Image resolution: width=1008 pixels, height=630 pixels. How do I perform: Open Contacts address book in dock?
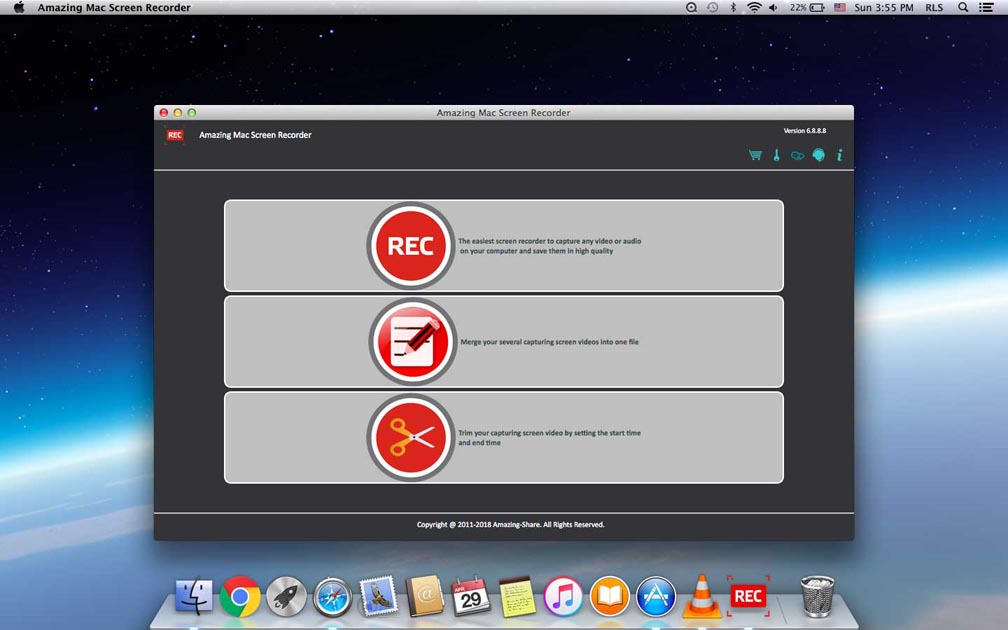tap(424, 596)
